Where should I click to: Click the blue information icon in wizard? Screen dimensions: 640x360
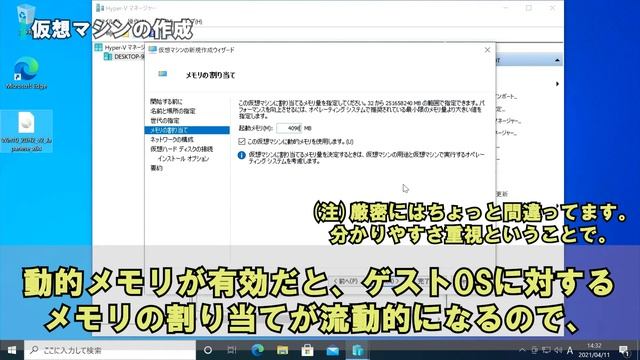point(242,155)
